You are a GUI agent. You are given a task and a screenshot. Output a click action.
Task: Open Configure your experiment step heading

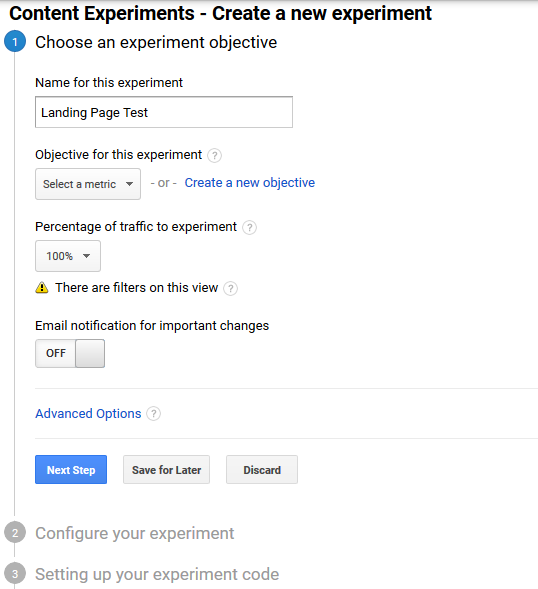point(134,533)
